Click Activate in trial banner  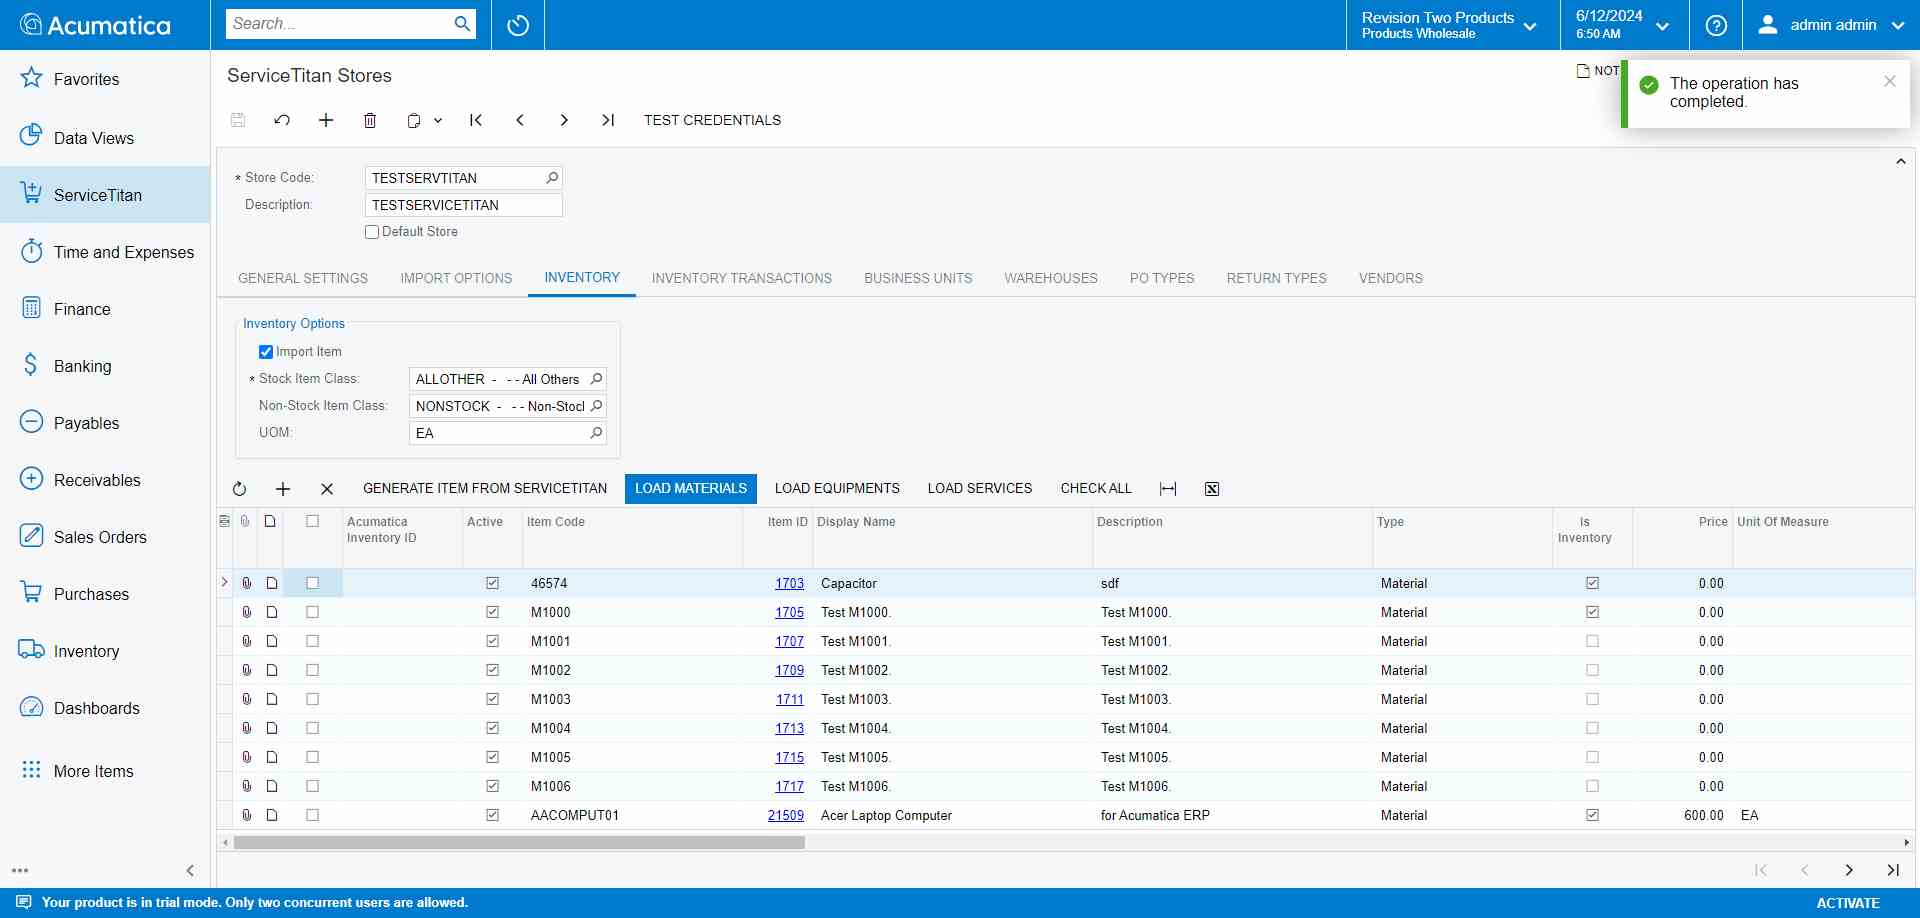(x=1848, y=903)
